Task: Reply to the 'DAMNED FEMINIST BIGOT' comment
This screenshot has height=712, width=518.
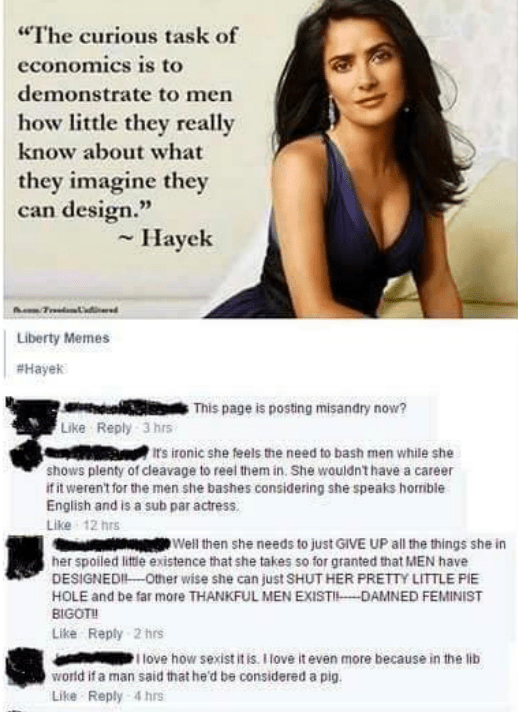Action: (x=105, y=633)
